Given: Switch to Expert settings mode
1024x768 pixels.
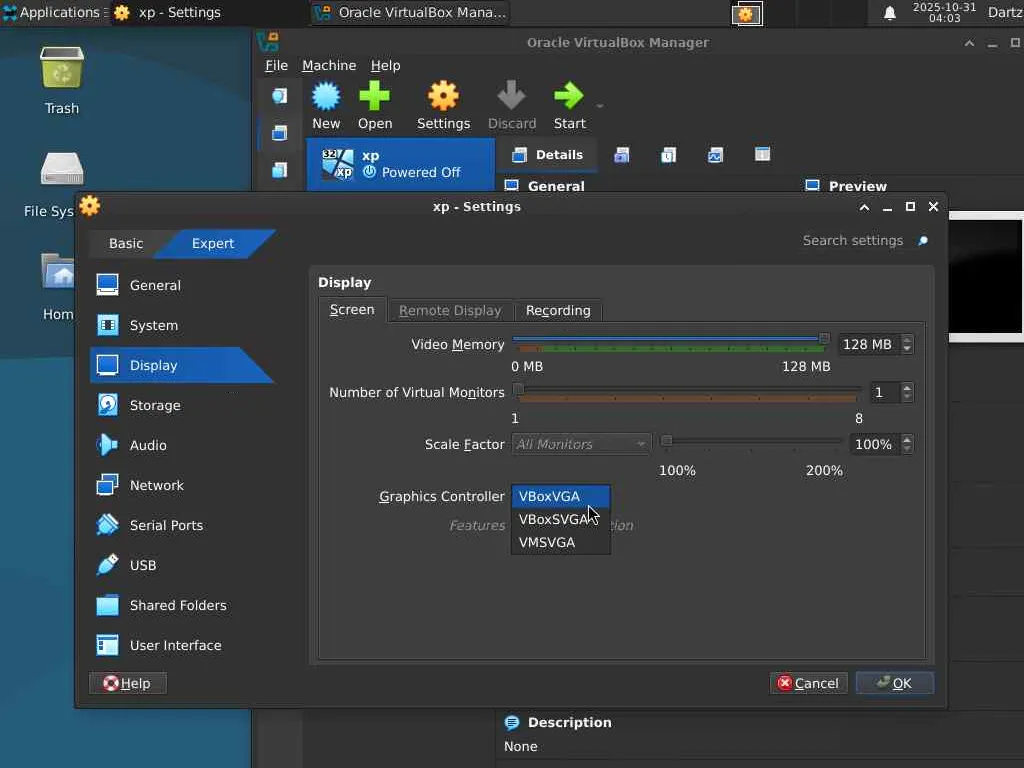Looking at the screenshot, I should pyautogui.click(x=213, y=243).
